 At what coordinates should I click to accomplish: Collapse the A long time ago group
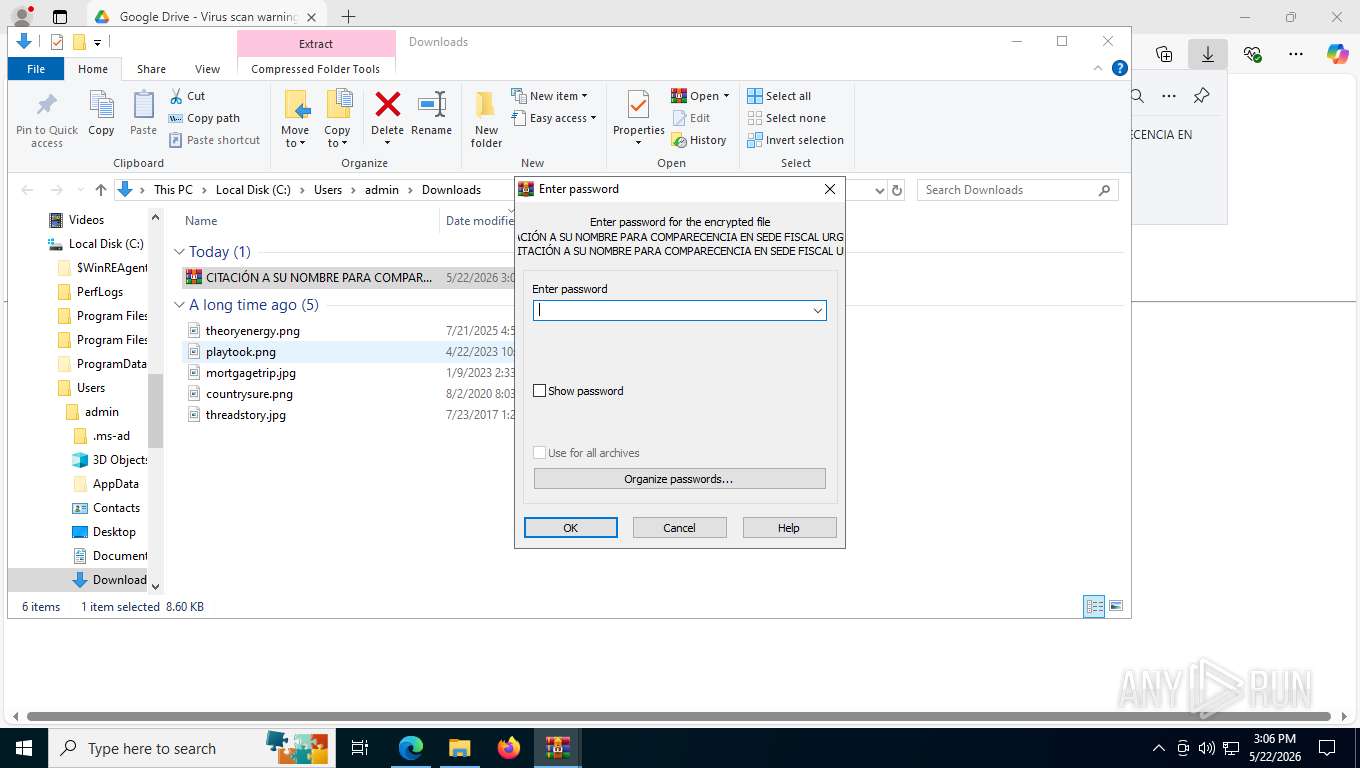(180, 305)
